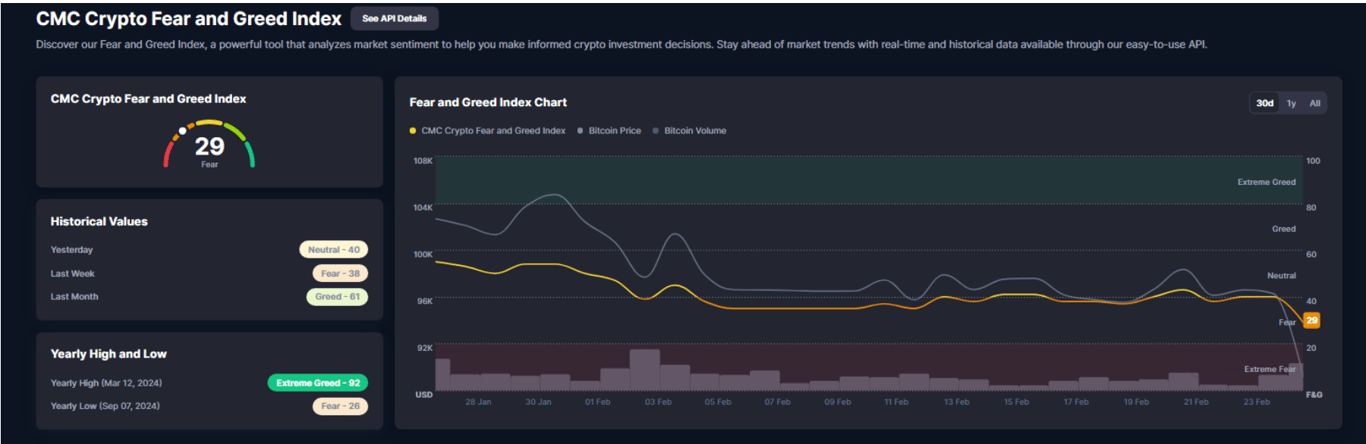The width and height of the screenshot is (1366, 444).
Task: Toggle Bitcoin Price legend series
Action: click(609, 130)
